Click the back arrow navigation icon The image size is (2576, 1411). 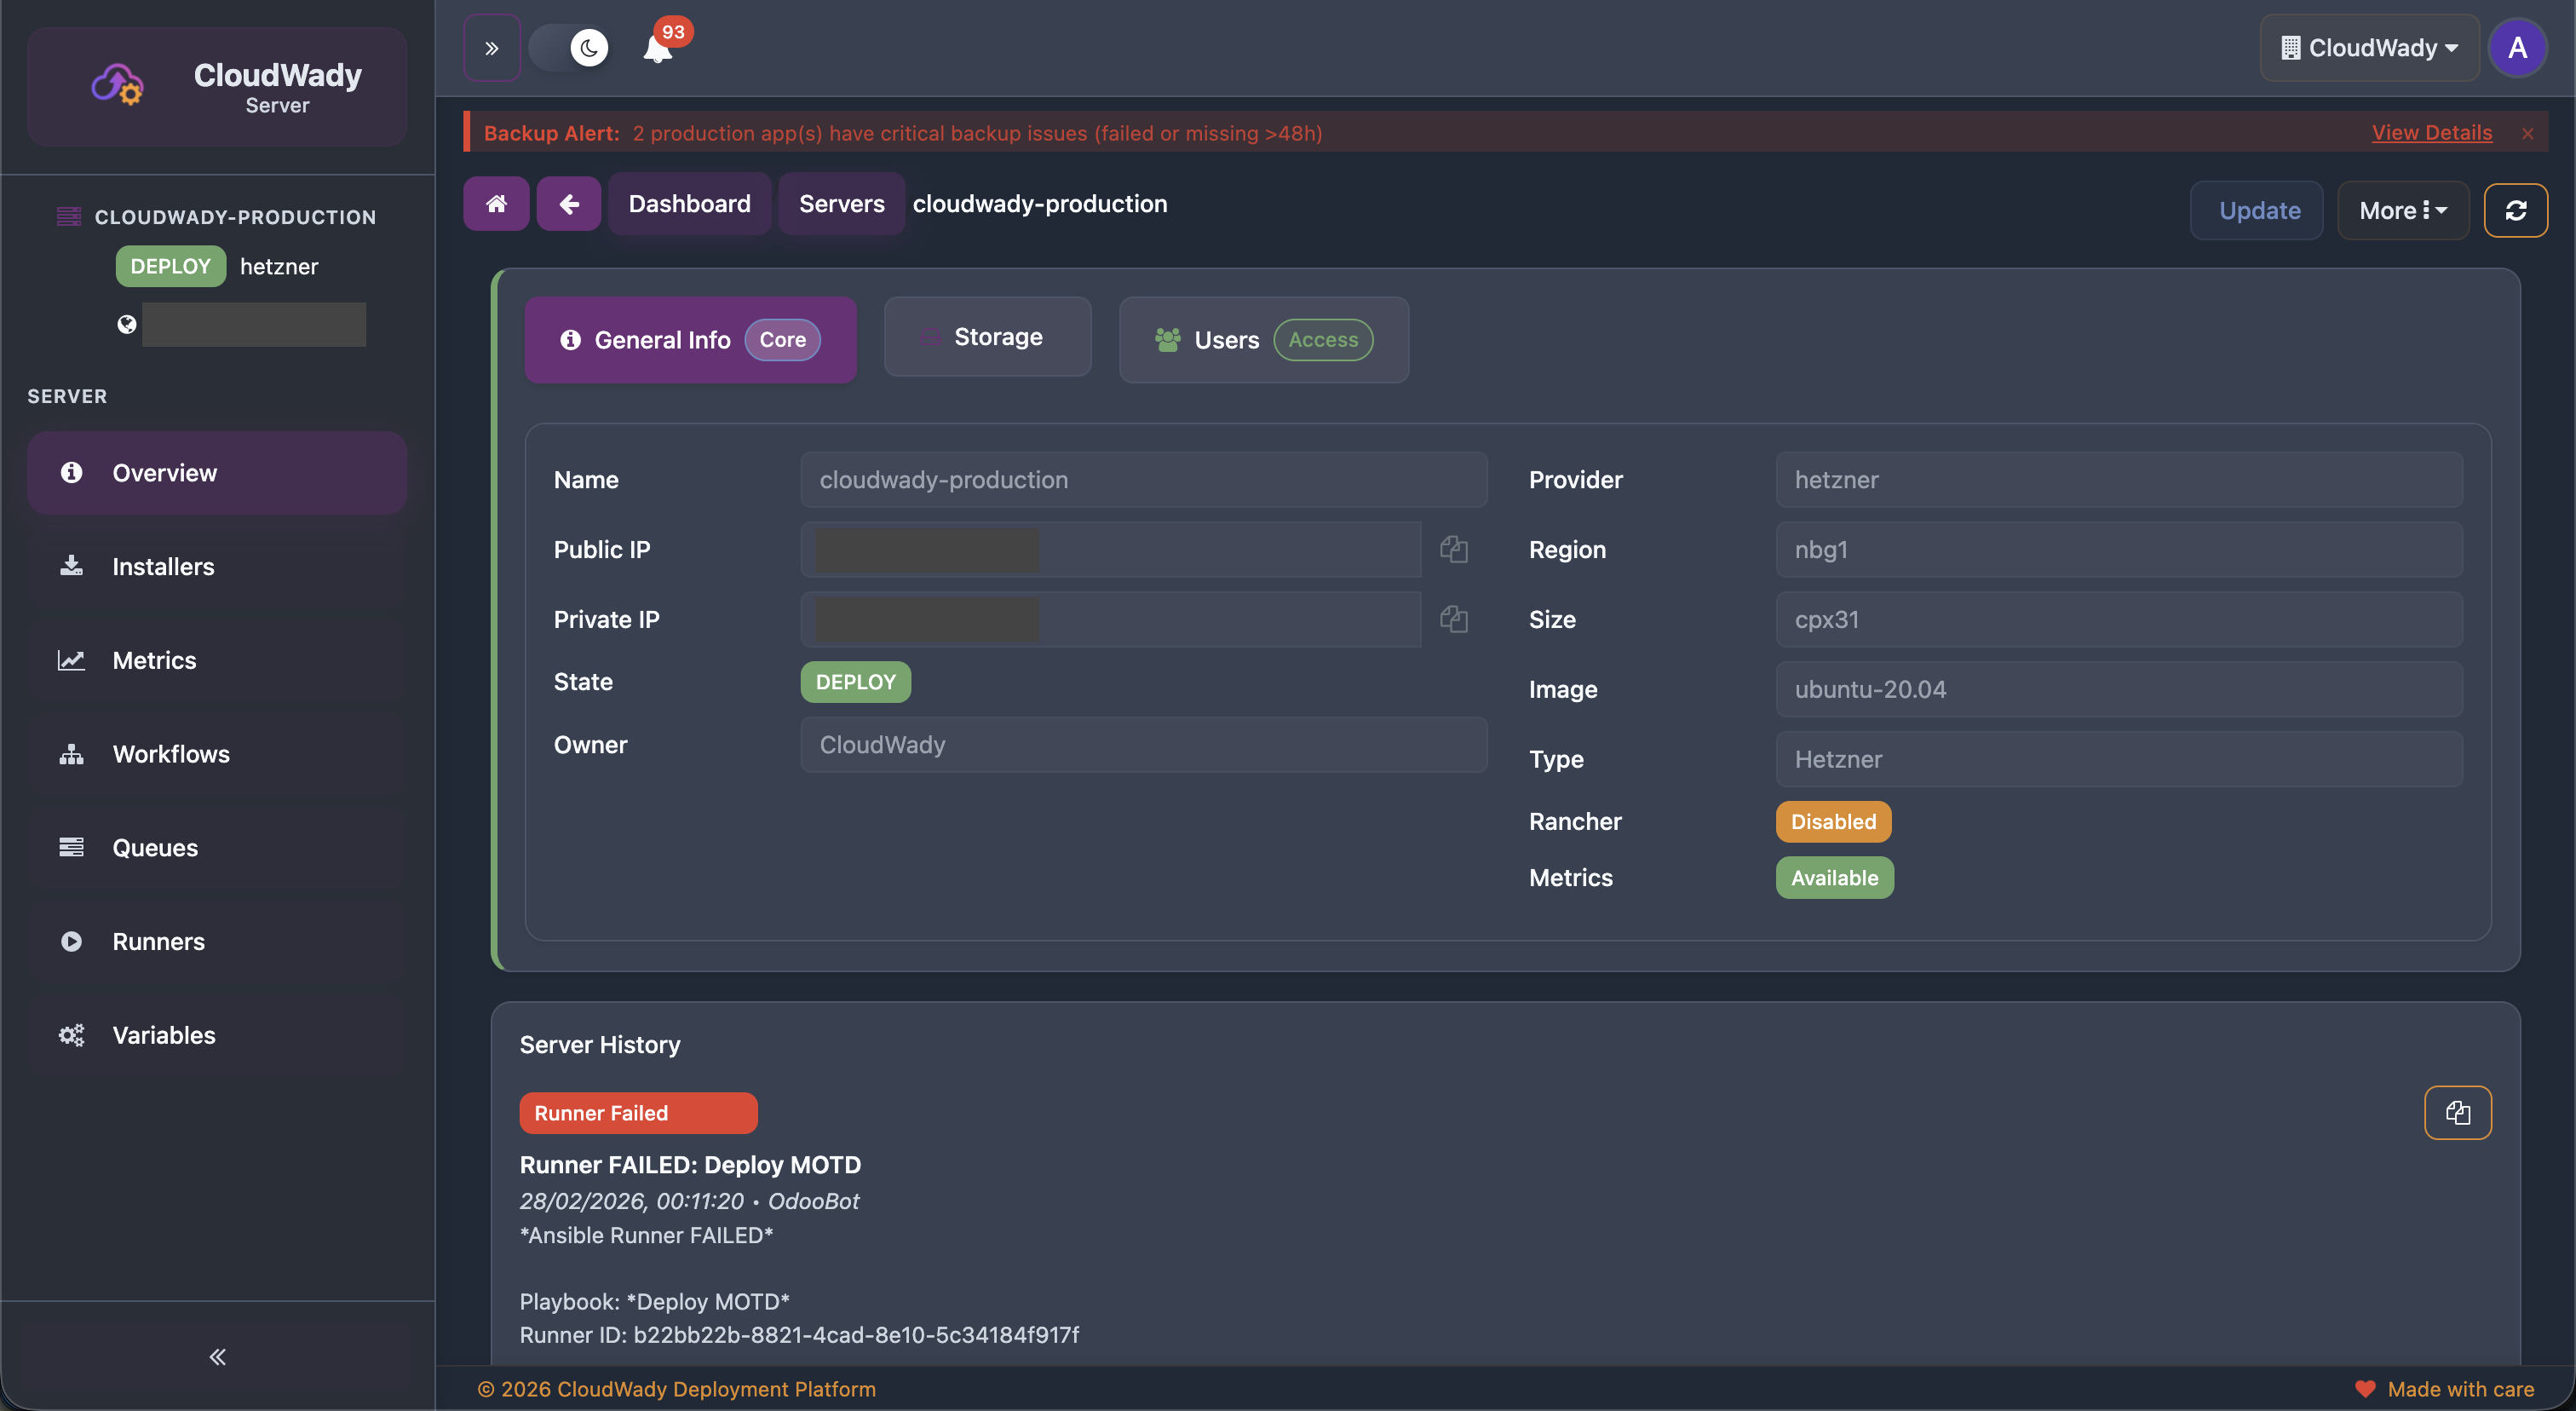tap(568, 204)
